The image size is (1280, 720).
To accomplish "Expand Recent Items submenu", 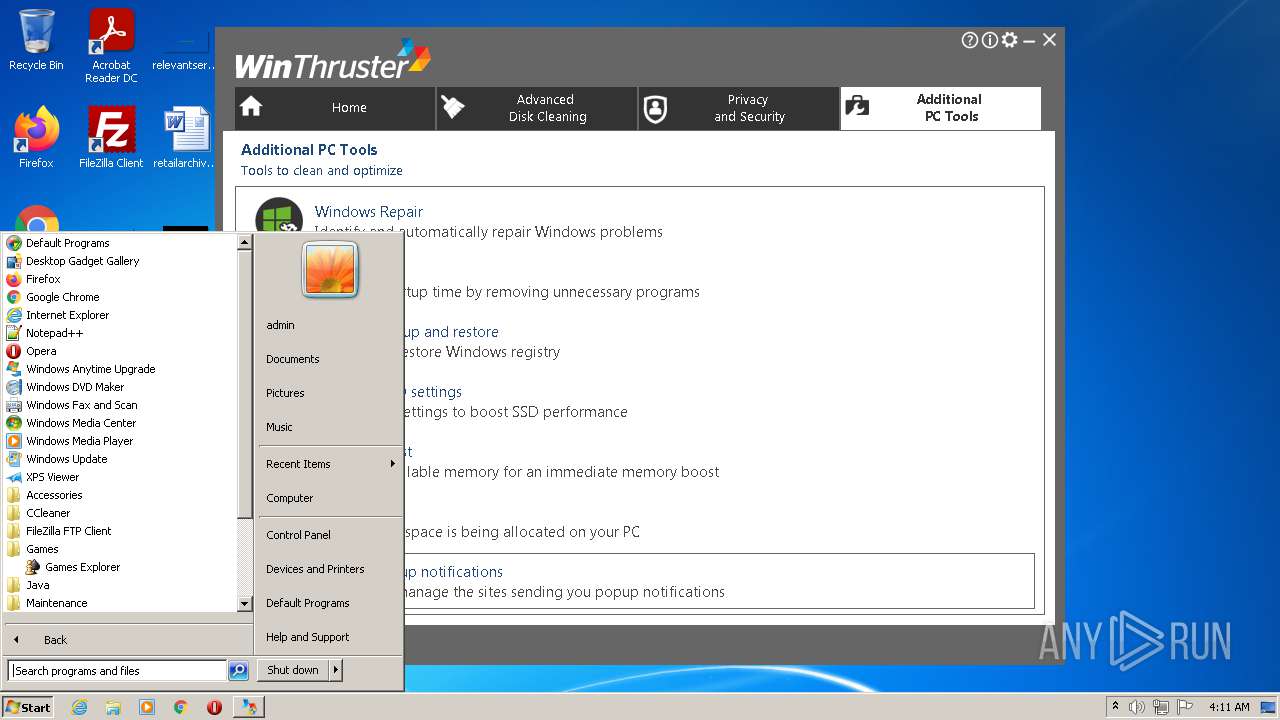I will [x=330, y=464].
